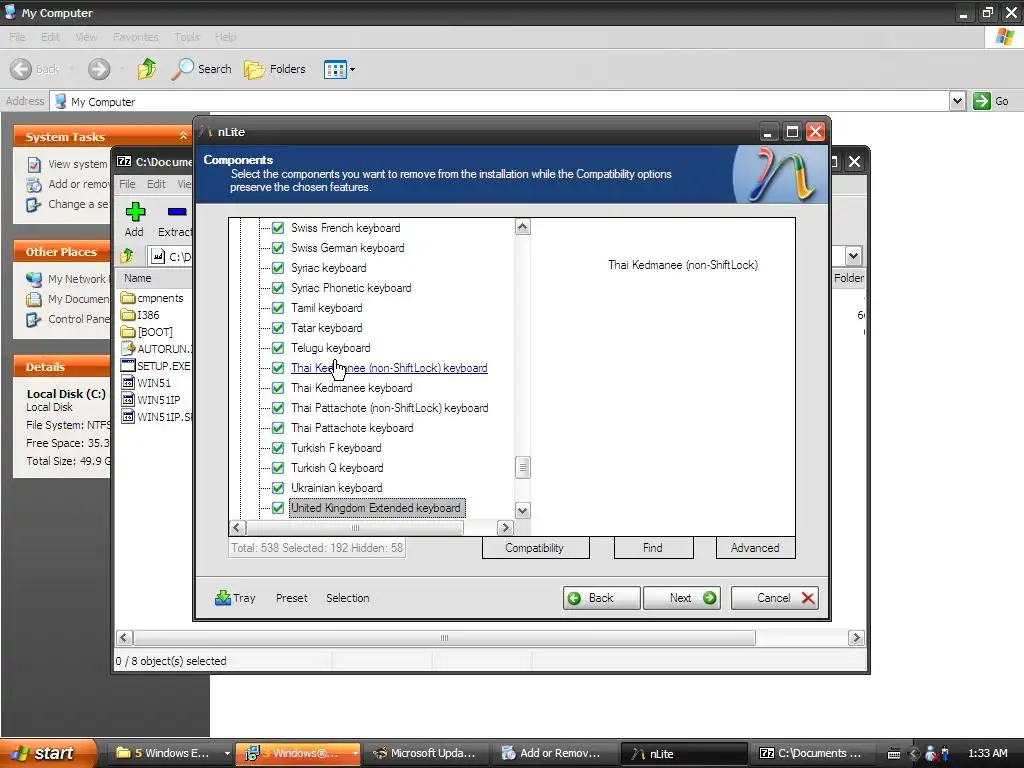
Task: Click Next in the nLite wizard
Action: (x=682, y=598)
